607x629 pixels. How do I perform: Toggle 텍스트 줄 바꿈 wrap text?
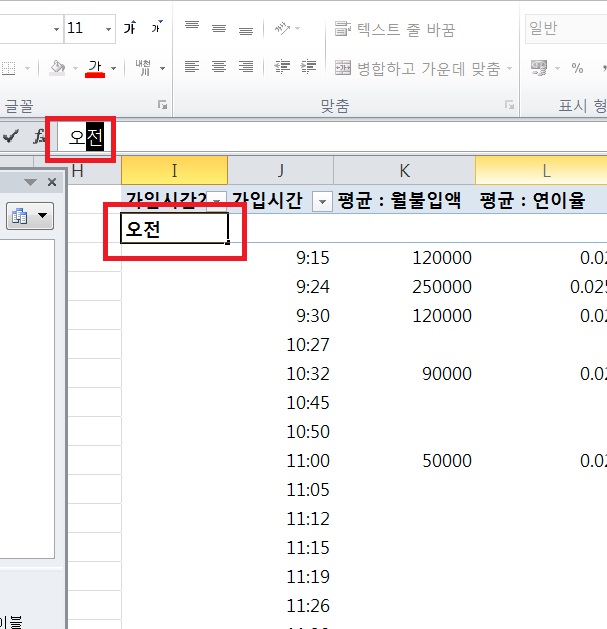click(394, 29)
